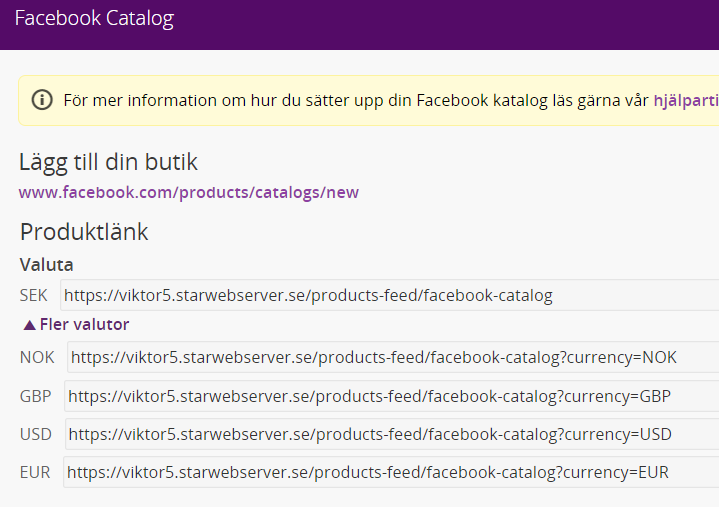Viewport: 719px width, 507px height.
Task: Select the EUR currency feed URL field
Action: 391,472
